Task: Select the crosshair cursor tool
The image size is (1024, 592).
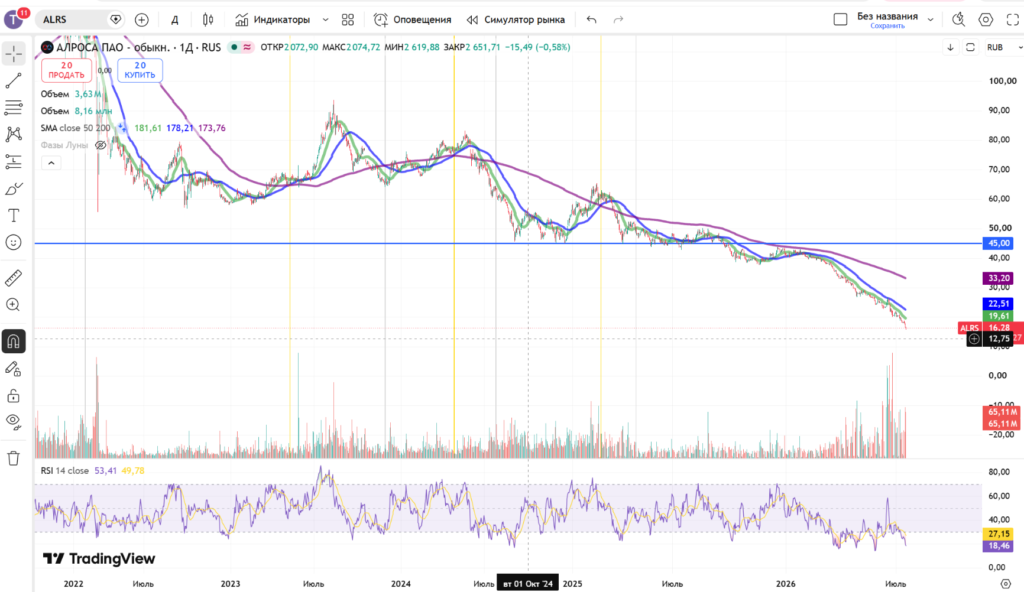Action: [14, 54]
